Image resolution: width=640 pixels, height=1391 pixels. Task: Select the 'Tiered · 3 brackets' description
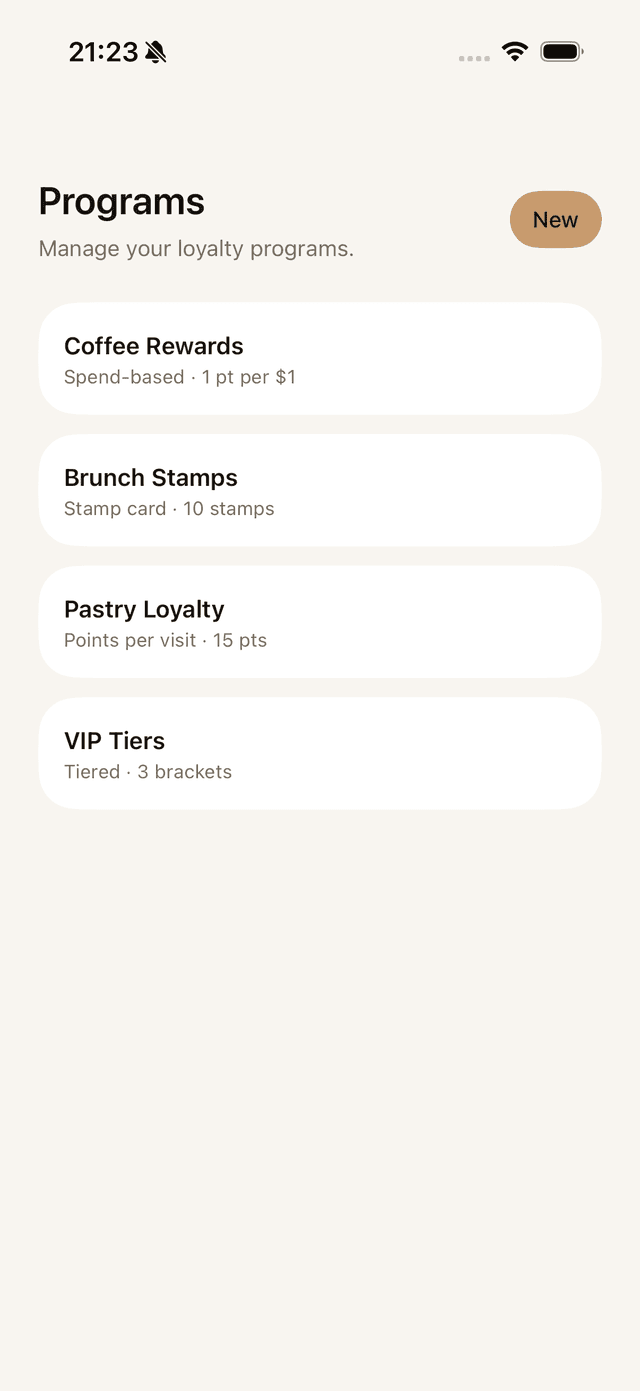tap(148, 771)
